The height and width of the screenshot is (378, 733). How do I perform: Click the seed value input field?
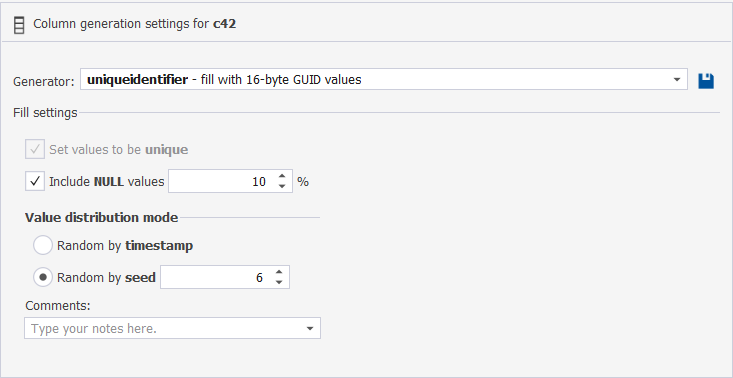216,277
